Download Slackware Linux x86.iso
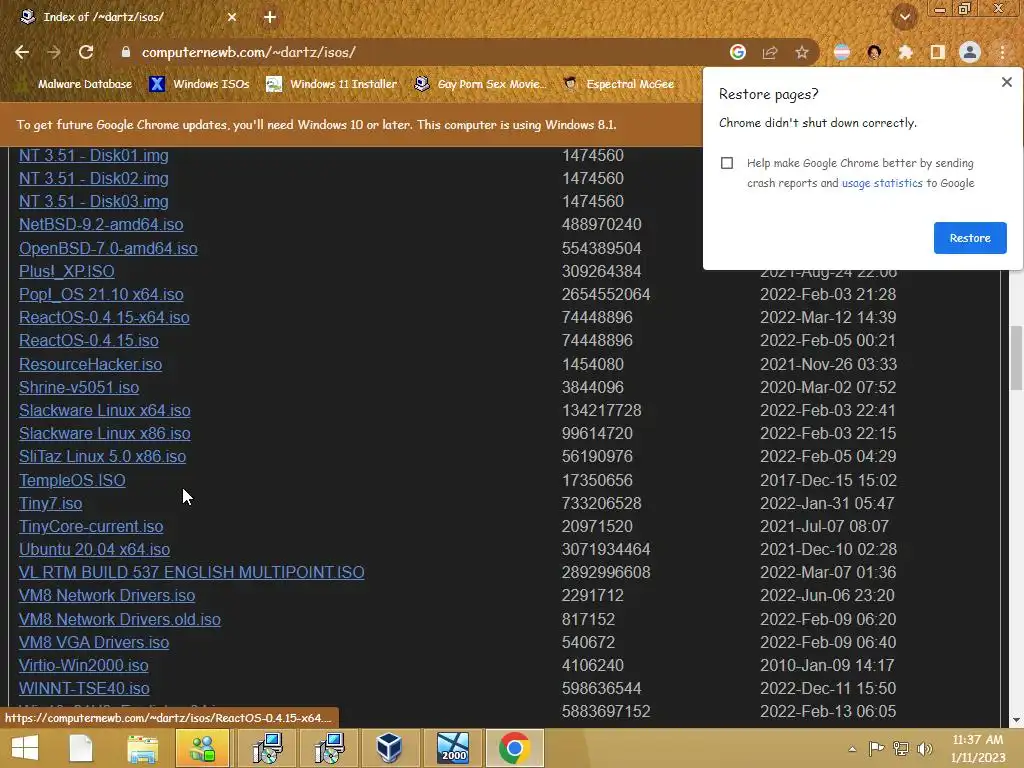 click(104, 434)
